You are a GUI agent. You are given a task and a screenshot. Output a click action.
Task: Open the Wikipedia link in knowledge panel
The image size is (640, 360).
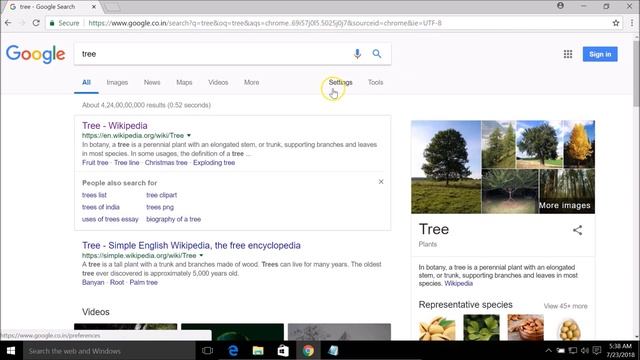pos(458,283)
